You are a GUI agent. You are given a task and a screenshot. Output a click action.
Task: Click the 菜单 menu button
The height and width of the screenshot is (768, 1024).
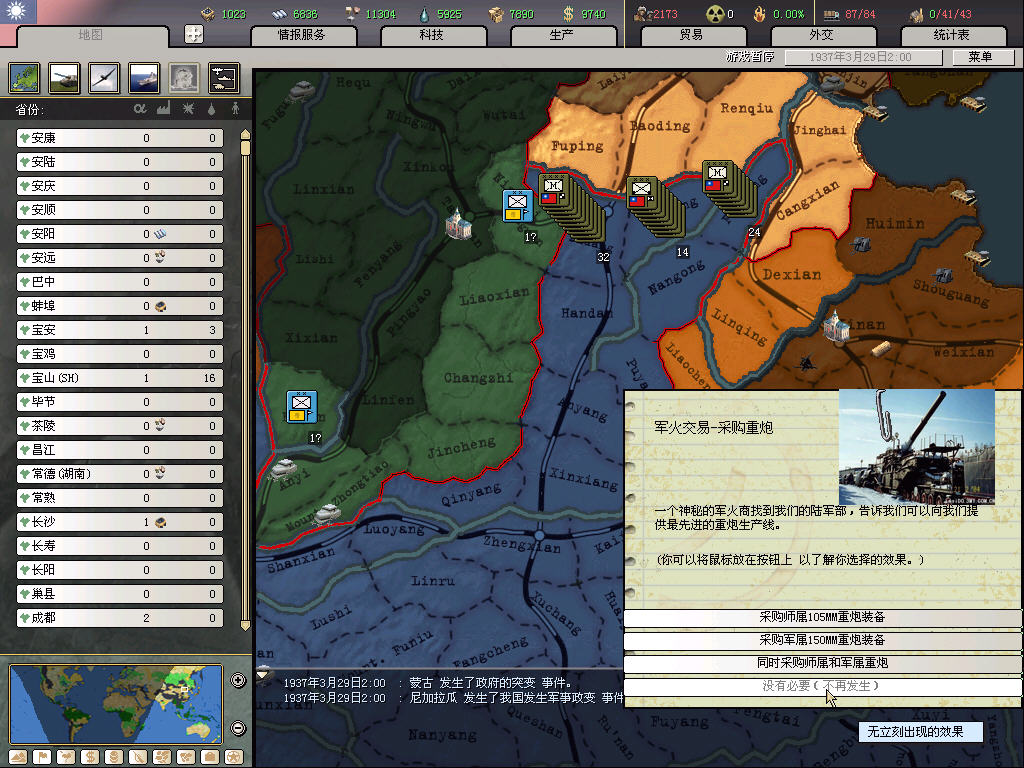tap(979, 57)
